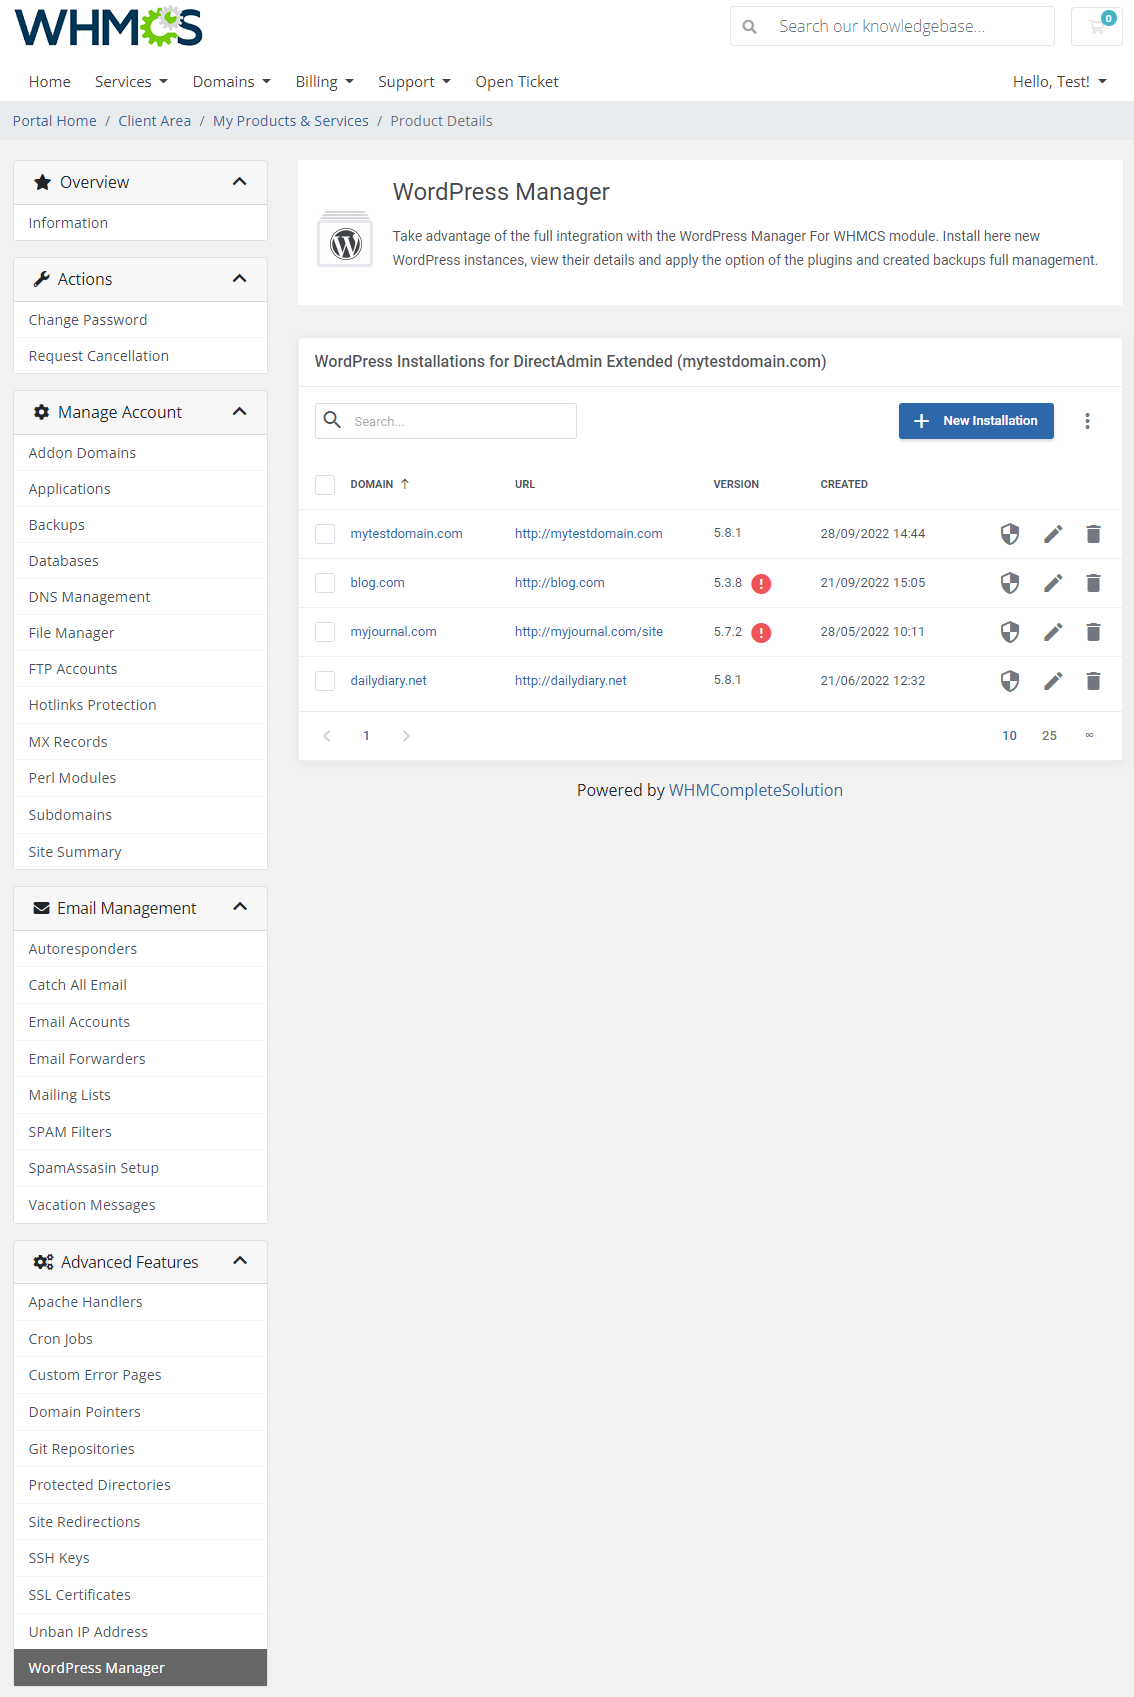The image size is (1134, 1697).
Task: Open the shopping cart icon
Action: pos(1097,26)
